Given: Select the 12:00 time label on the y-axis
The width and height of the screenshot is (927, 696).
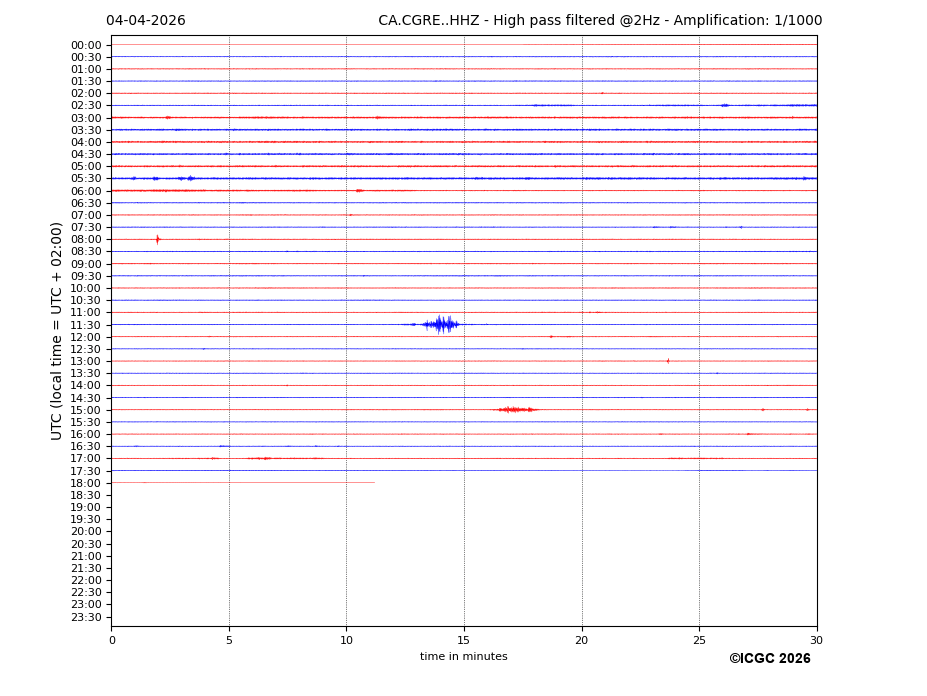Looking at the screenshot, I should [x=86, y=337].
